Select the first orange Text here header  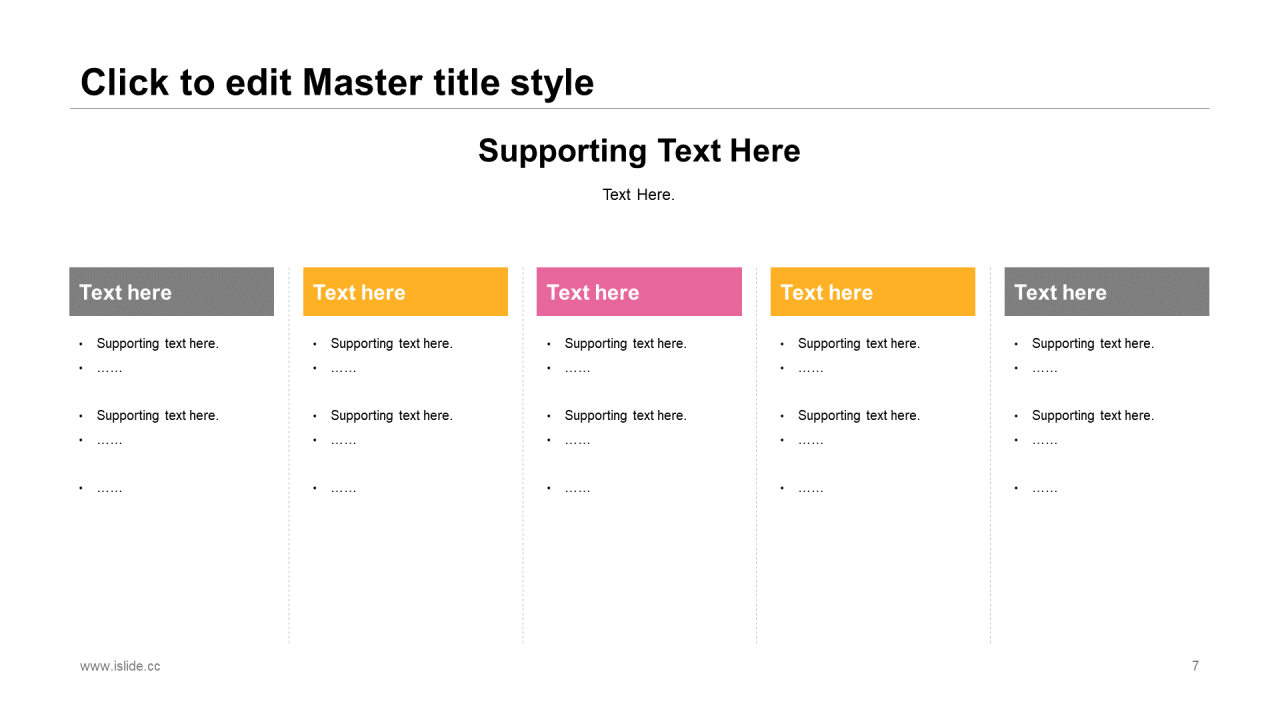click(405, 292)
